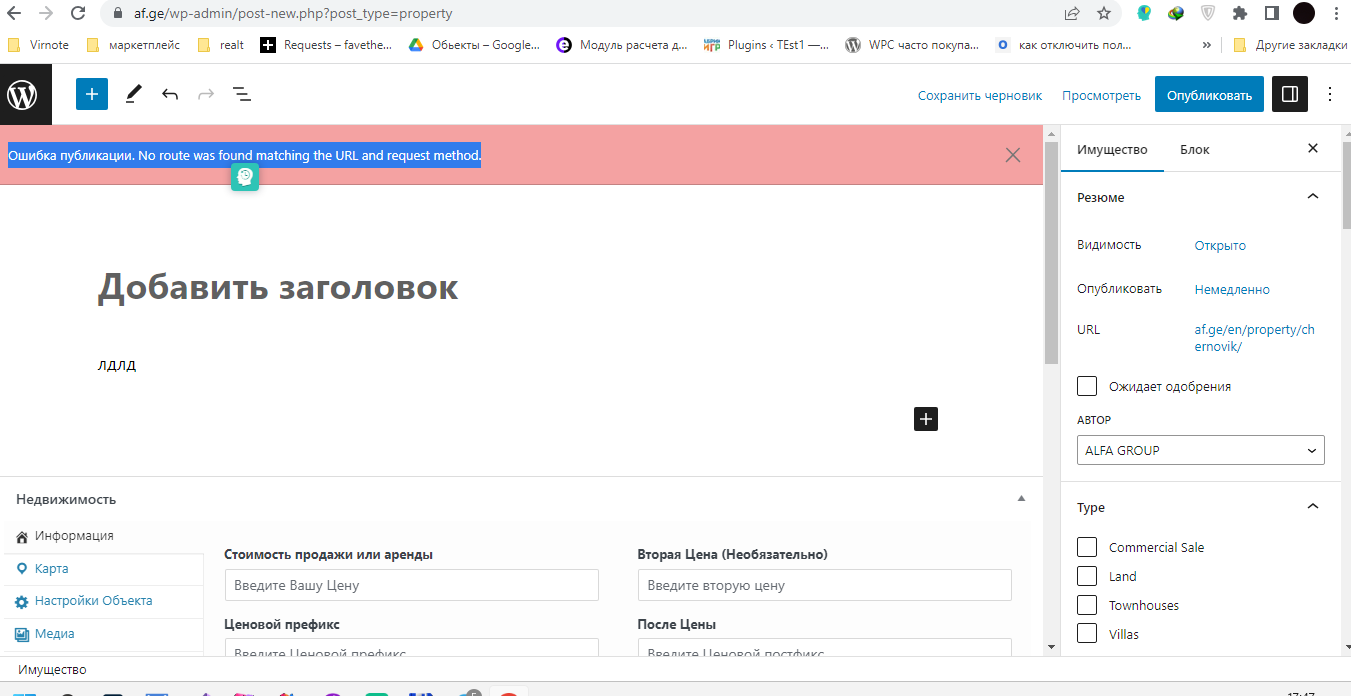Viewport: 1351px width, 696px height.
Task: Collapse the Резюме panel chevron
Action: click(x=1313, y=197)
